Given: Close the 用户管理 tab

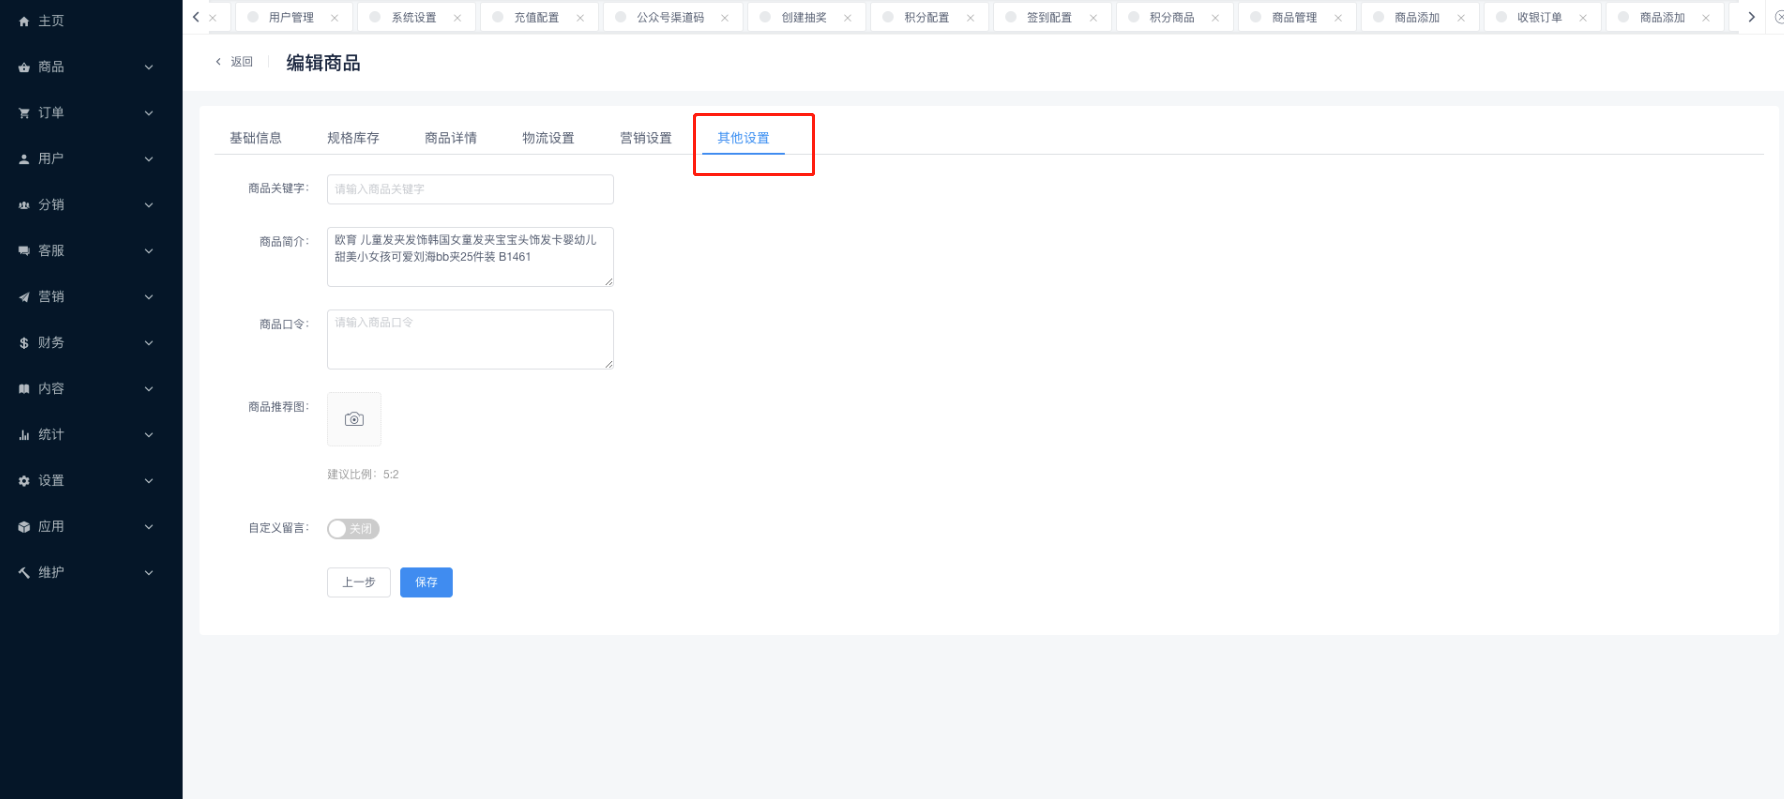Looking at the screenshot, I should point(334,18).
